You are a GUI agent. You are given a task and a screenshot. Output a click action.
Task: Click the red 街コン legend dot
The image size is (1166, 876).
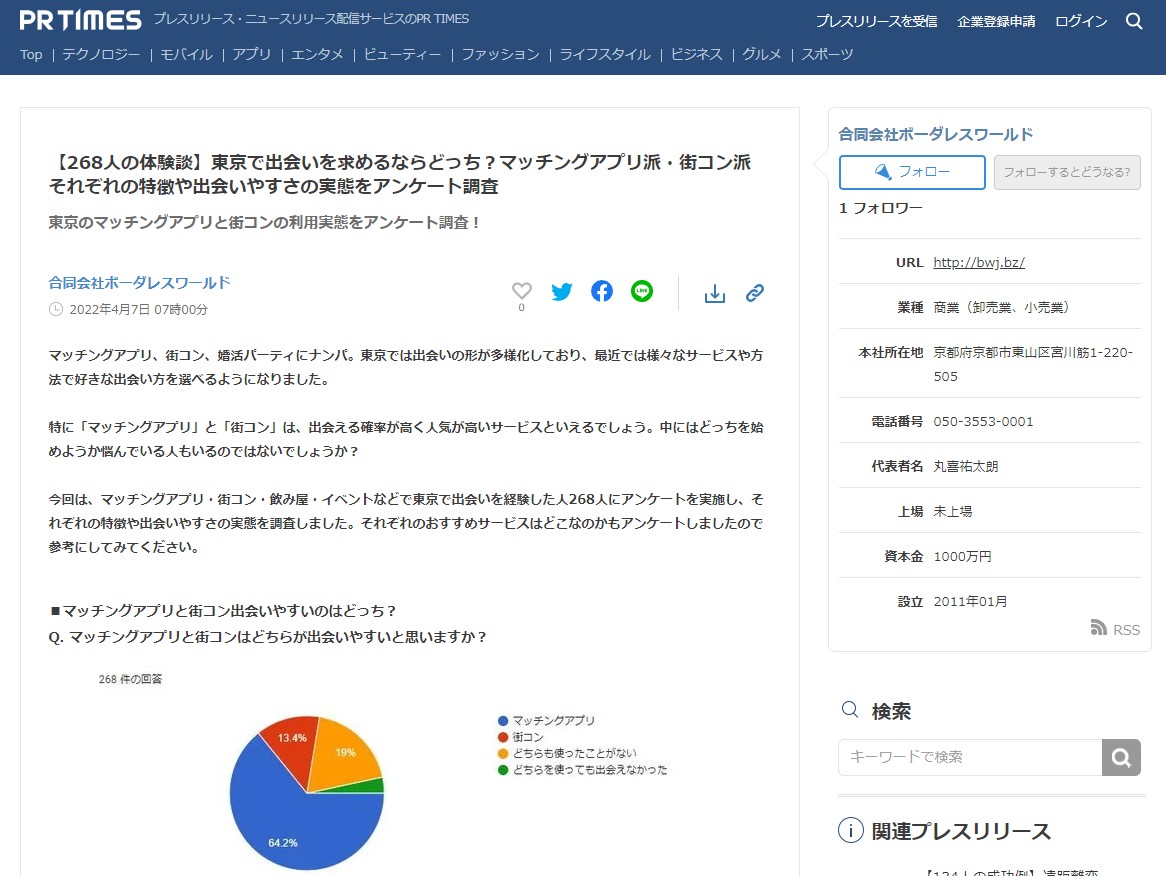tap(503, 737)
